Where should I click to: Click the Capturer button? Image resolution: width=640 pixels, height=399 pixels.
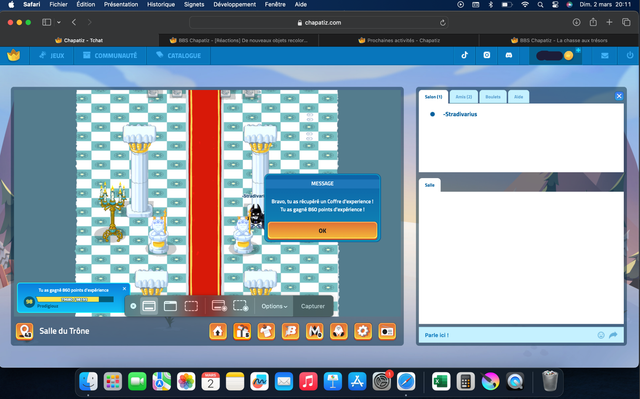(x=313, y=306)
